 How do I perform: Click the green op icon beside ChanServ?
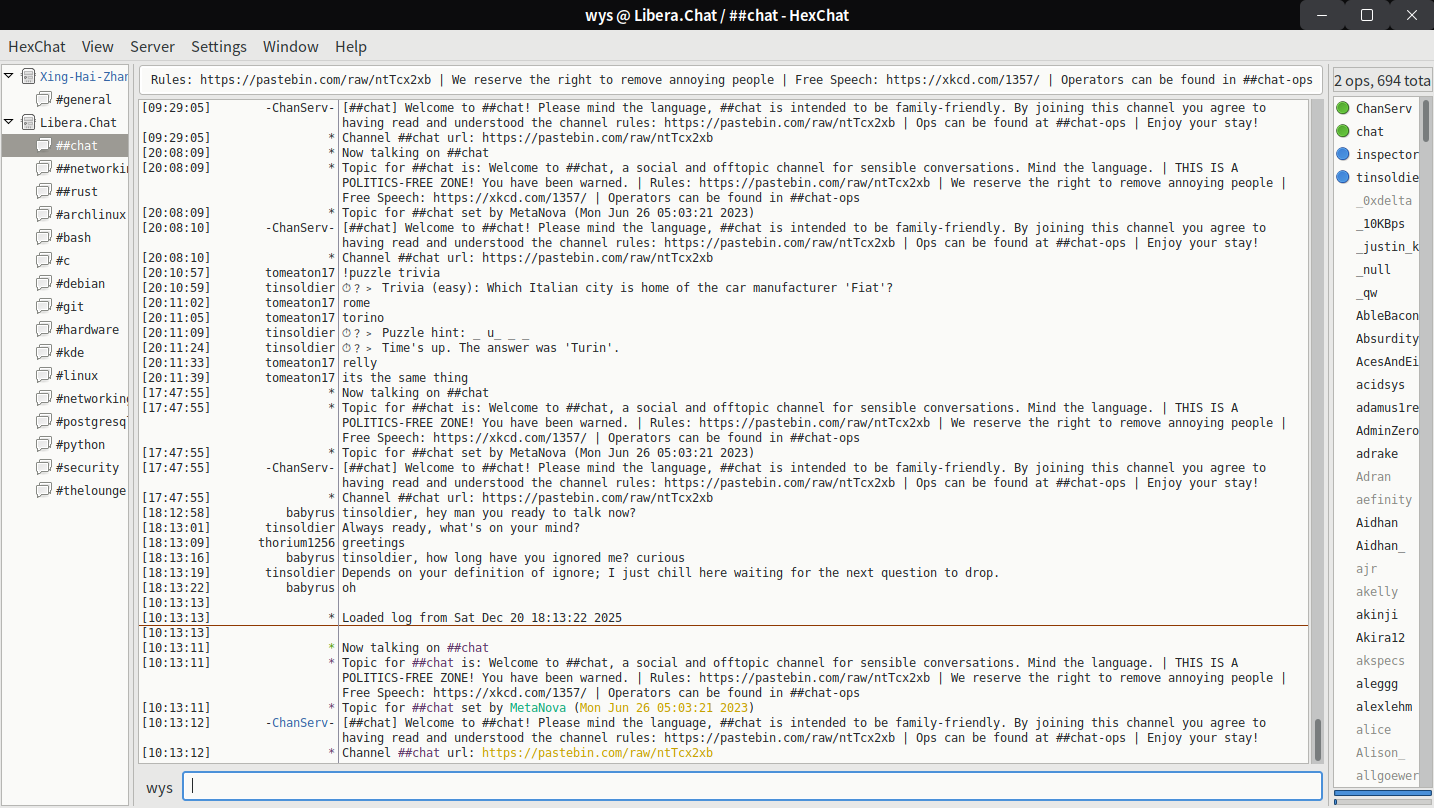(1343, 108)
